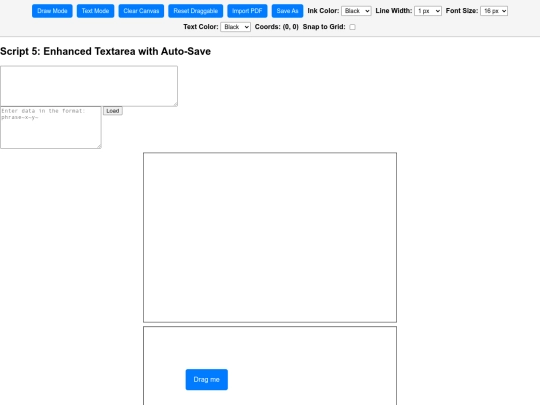Activate Text Mode
This screenshot has height=405, width=540.
(95, 11)
